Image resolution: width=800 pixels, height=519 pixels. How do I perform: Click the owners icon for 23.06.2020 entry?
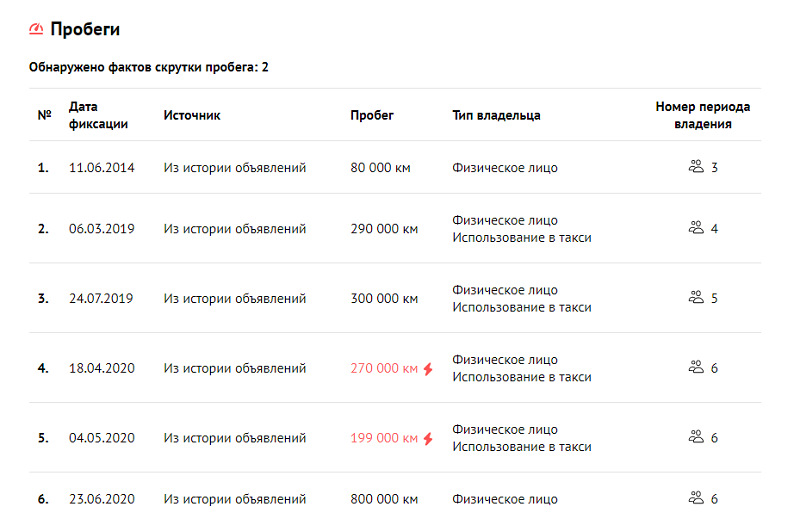click(x=696, y=498)
